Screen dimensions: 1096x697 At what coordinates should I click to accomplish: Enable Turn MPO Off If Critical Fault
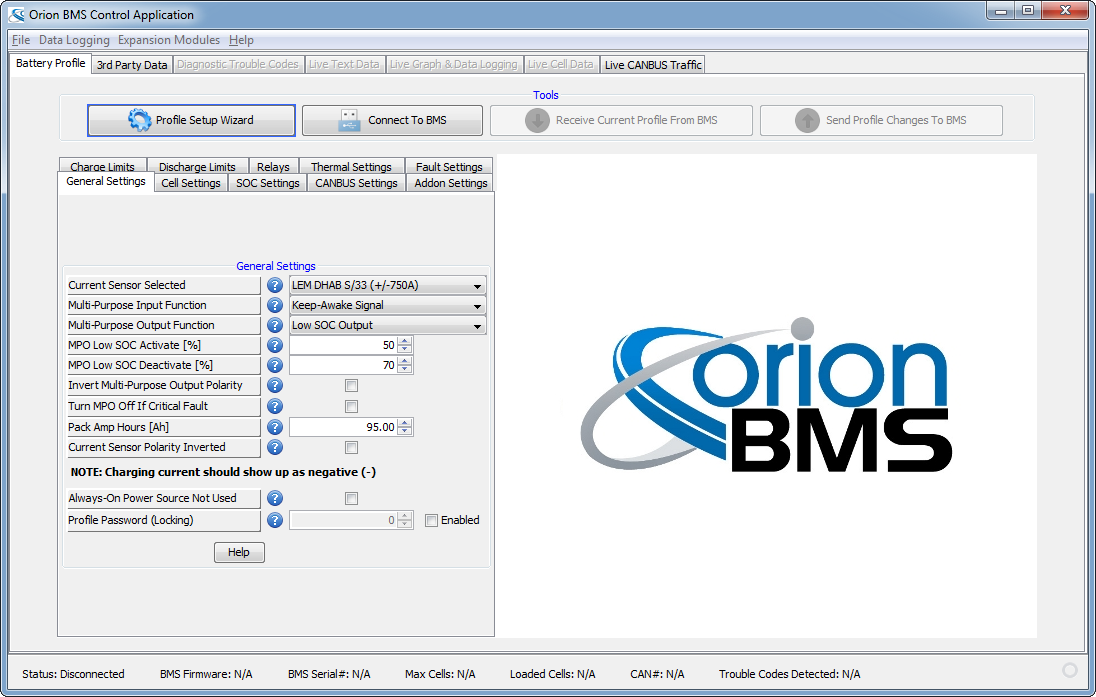pyautogui.click(x=352, y=406)
